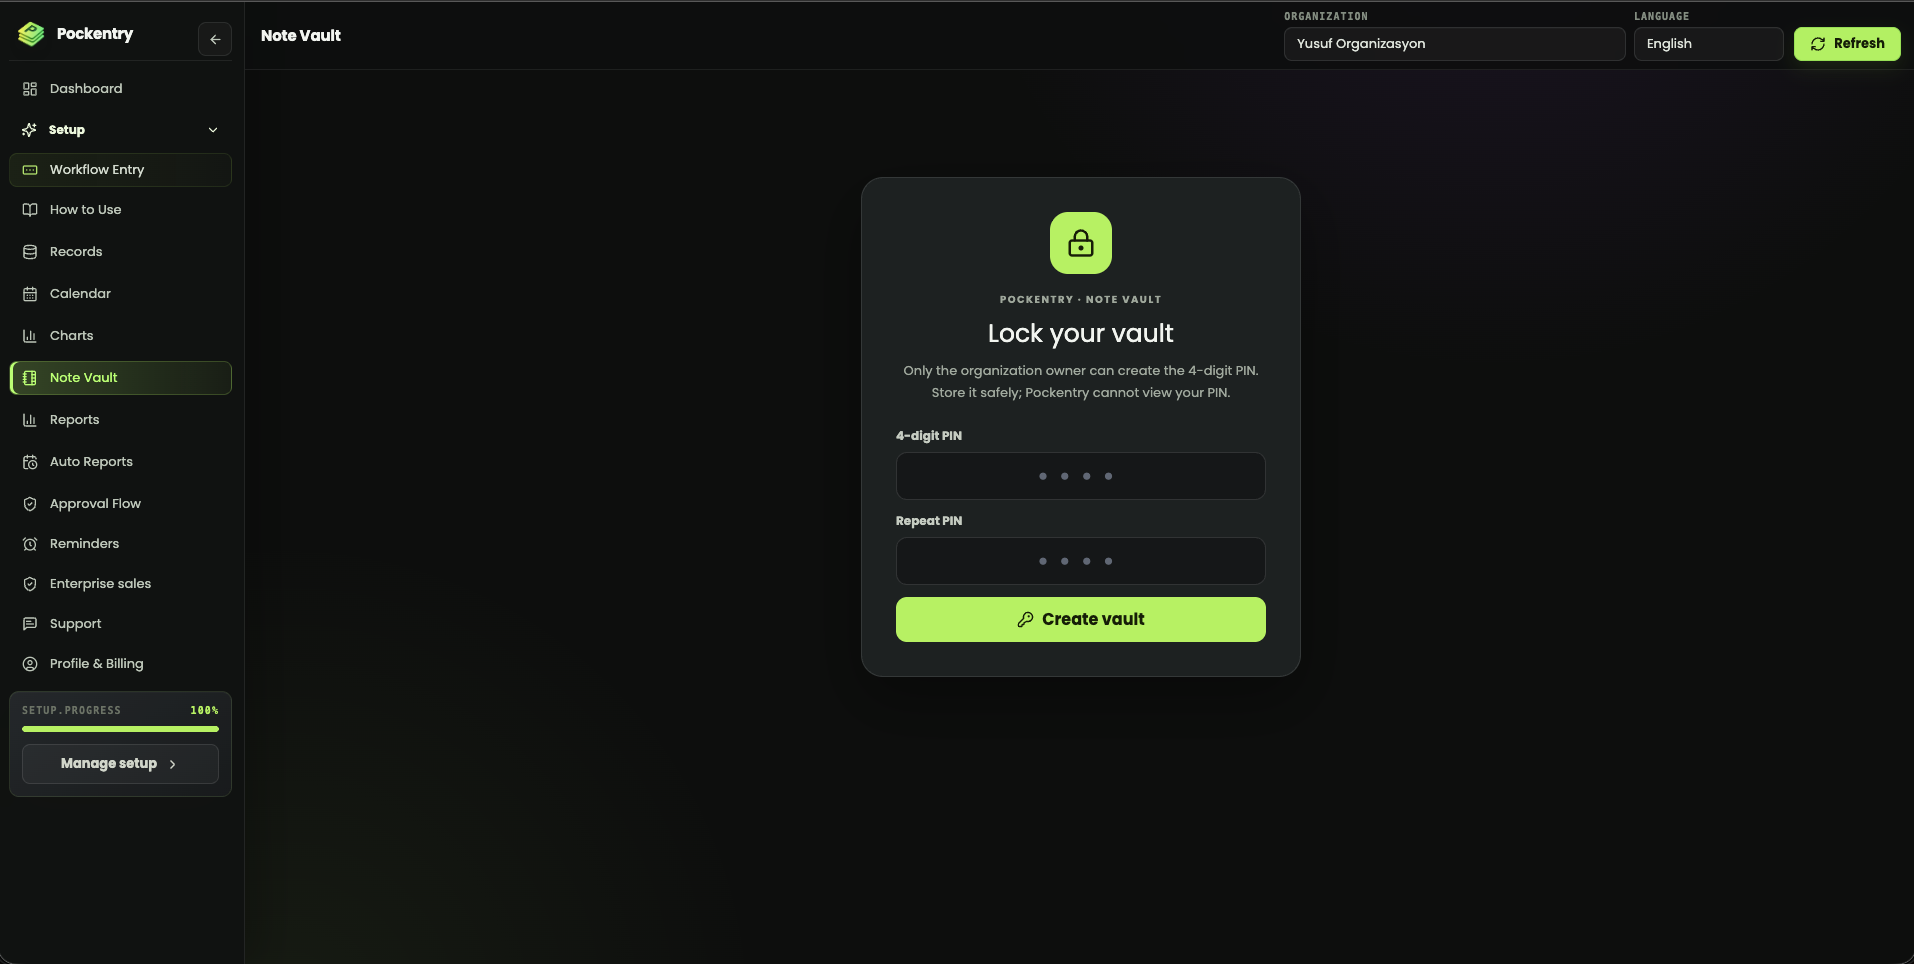Viewport: 1914px width, 964px height.
Task: Click the Auto Reports icon
Action: [30, 462]
